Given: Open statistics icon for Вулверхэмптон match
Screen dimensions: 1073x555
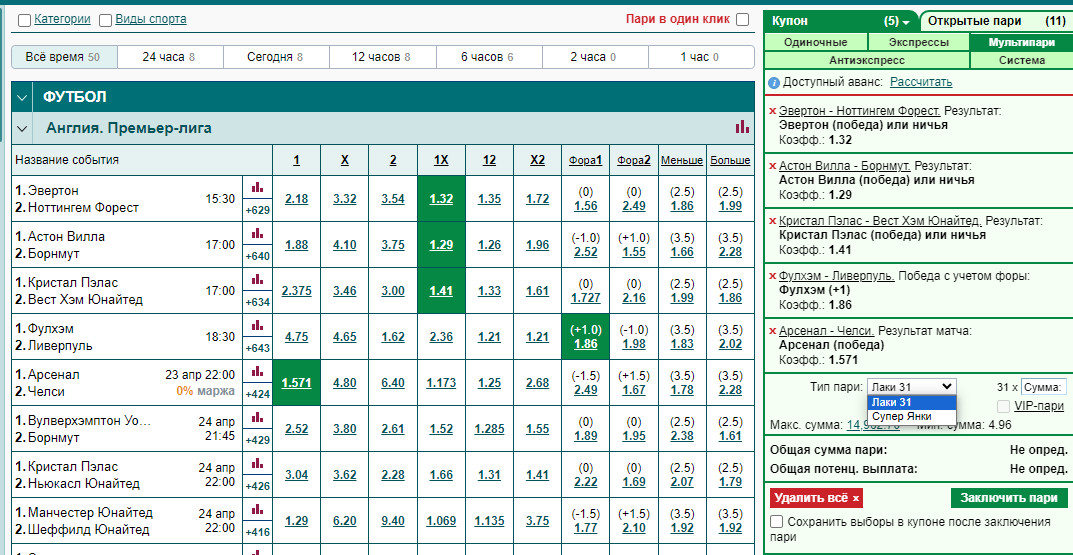Looking at the screenshot, I should pos(257,417).
